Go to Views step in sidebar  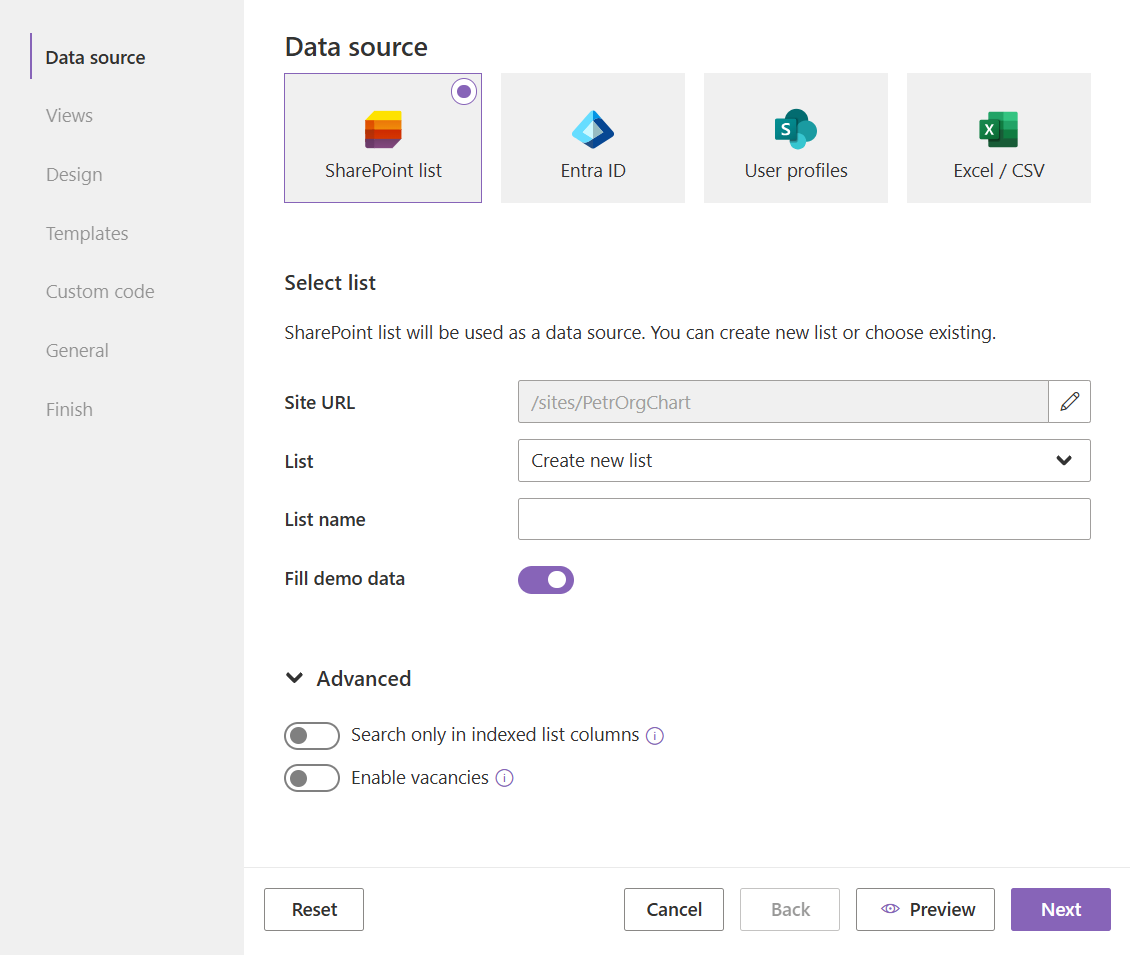[x=69, y=115]
